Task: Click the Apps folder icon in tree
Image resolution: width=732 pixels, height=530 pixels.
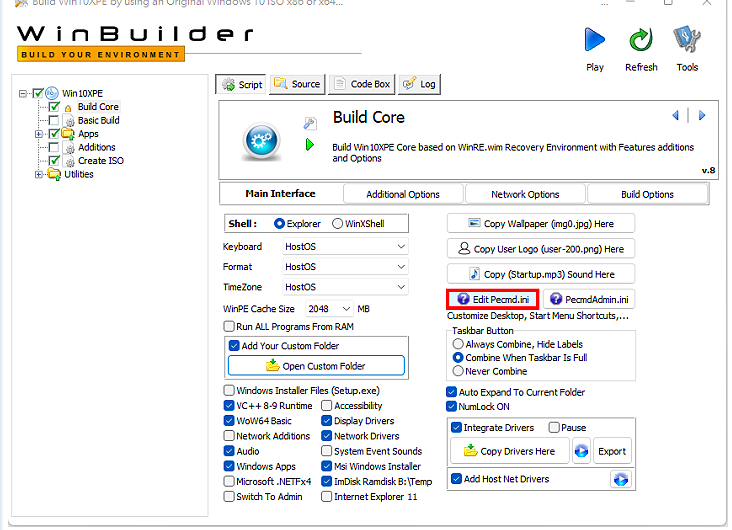Action: click(68, 134)
